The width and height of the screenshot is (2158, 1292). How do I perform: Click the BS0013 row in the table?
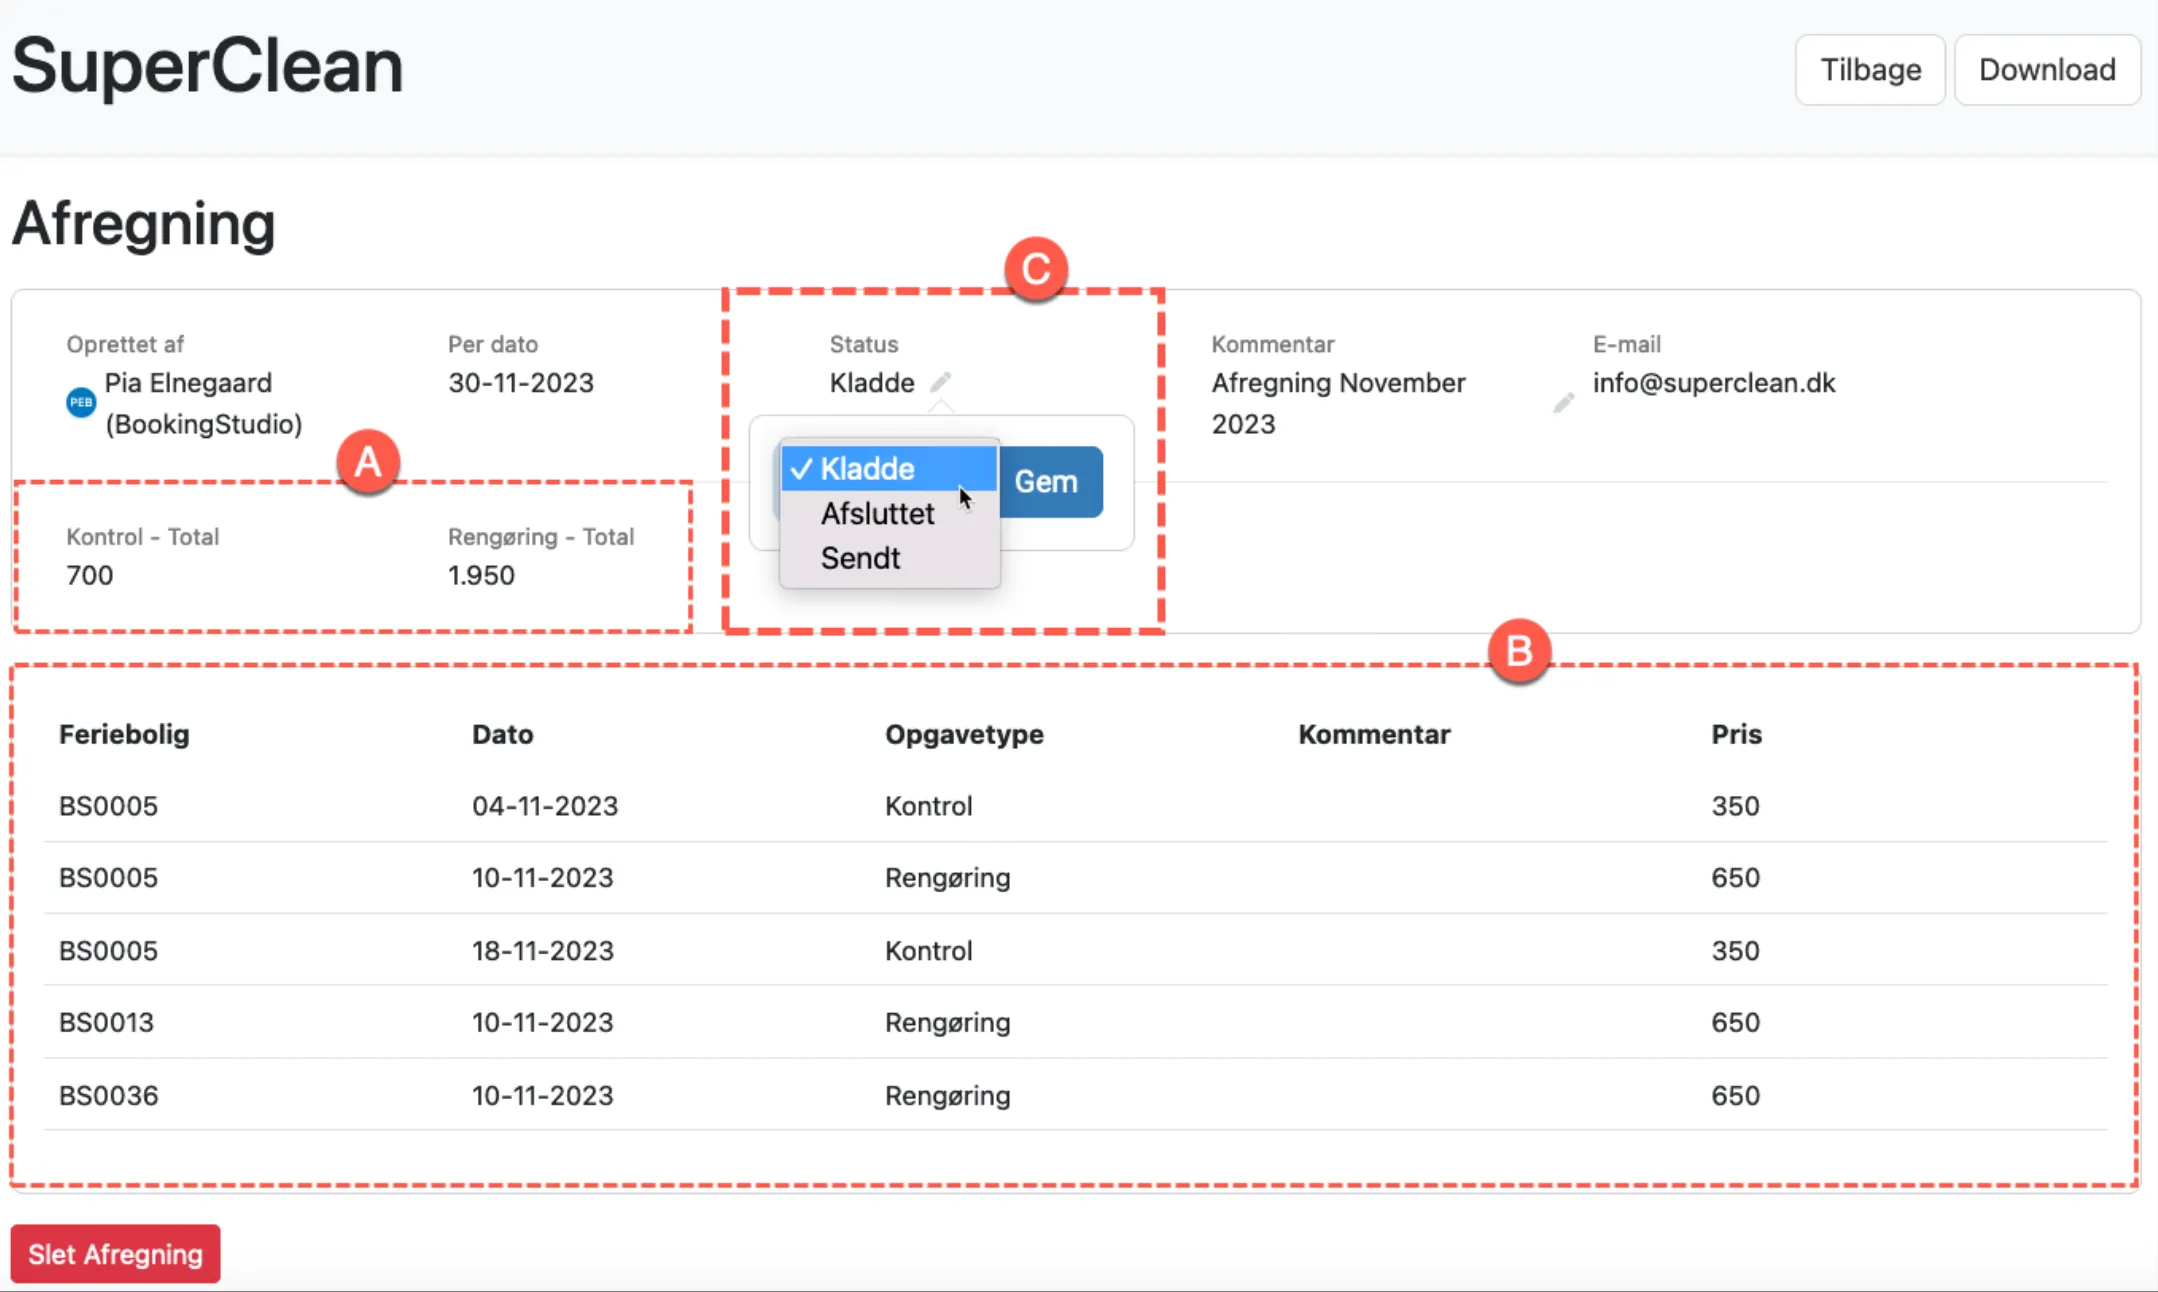click(107, 1022)
